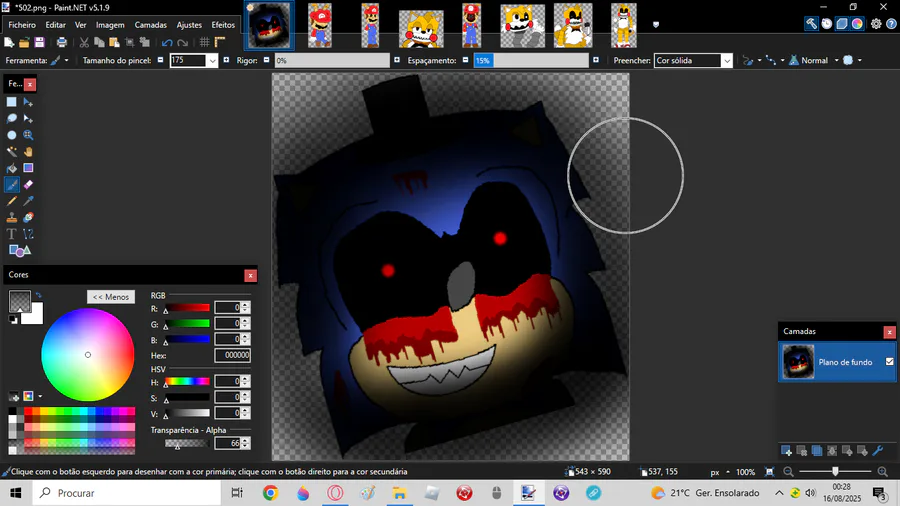Toggle visibility checkbox of Plano de fundo layer
Screen dimensions: 900x506
890,361
